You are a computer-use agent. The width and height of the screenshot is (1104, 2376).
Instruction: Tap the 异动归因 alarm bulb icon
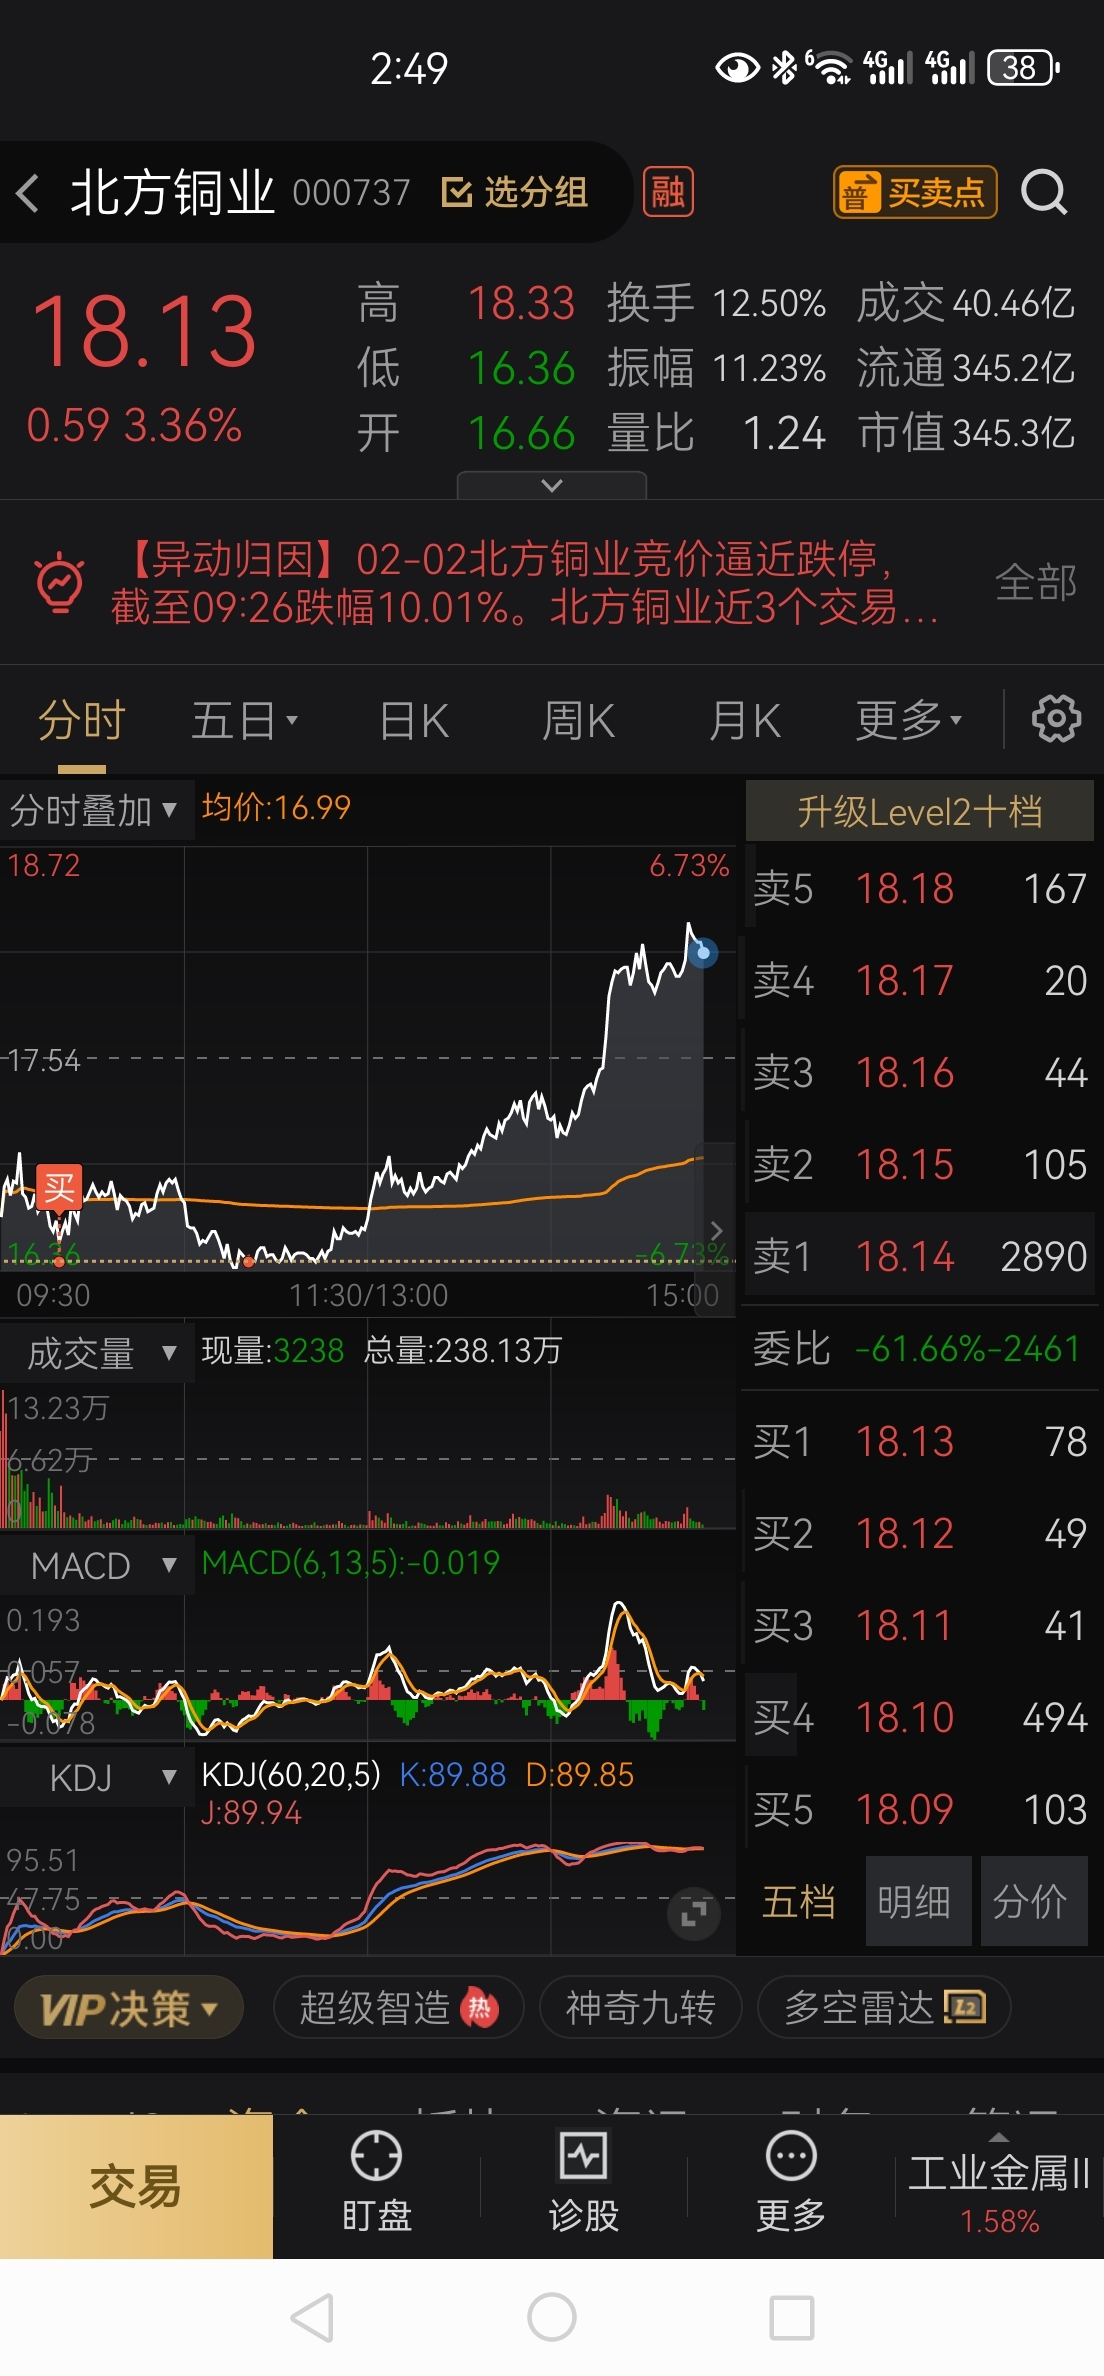point(60,582)
